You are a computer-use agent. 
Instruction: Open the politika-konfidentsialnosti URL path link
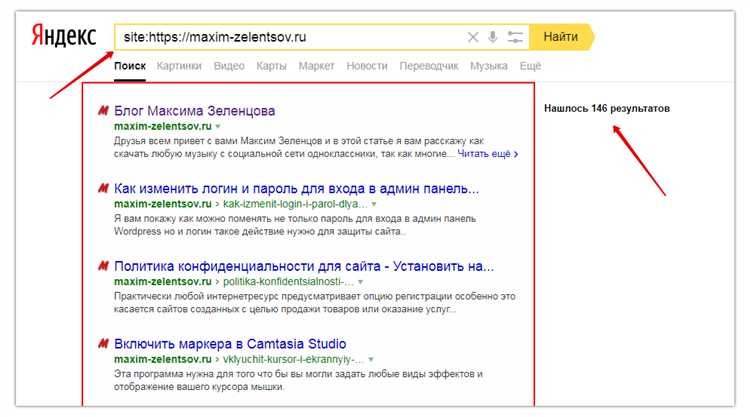[x=288, y=282]
